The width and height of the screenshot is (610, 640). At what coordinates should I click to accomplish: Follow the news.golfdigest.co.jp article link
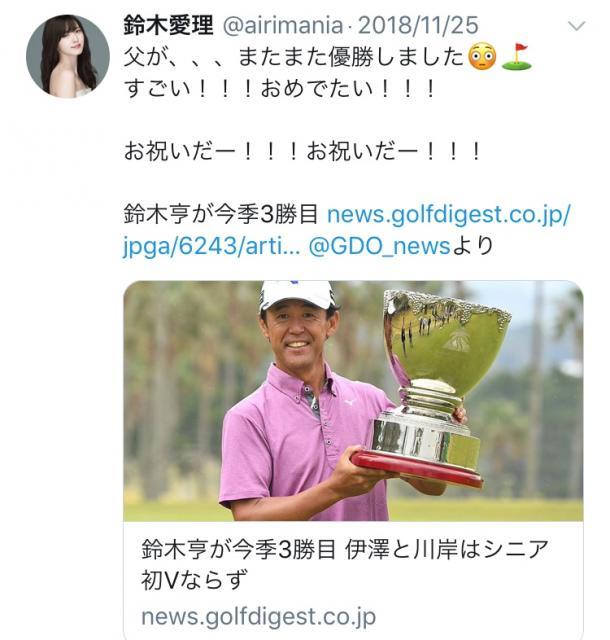click(x=448, y=215)
